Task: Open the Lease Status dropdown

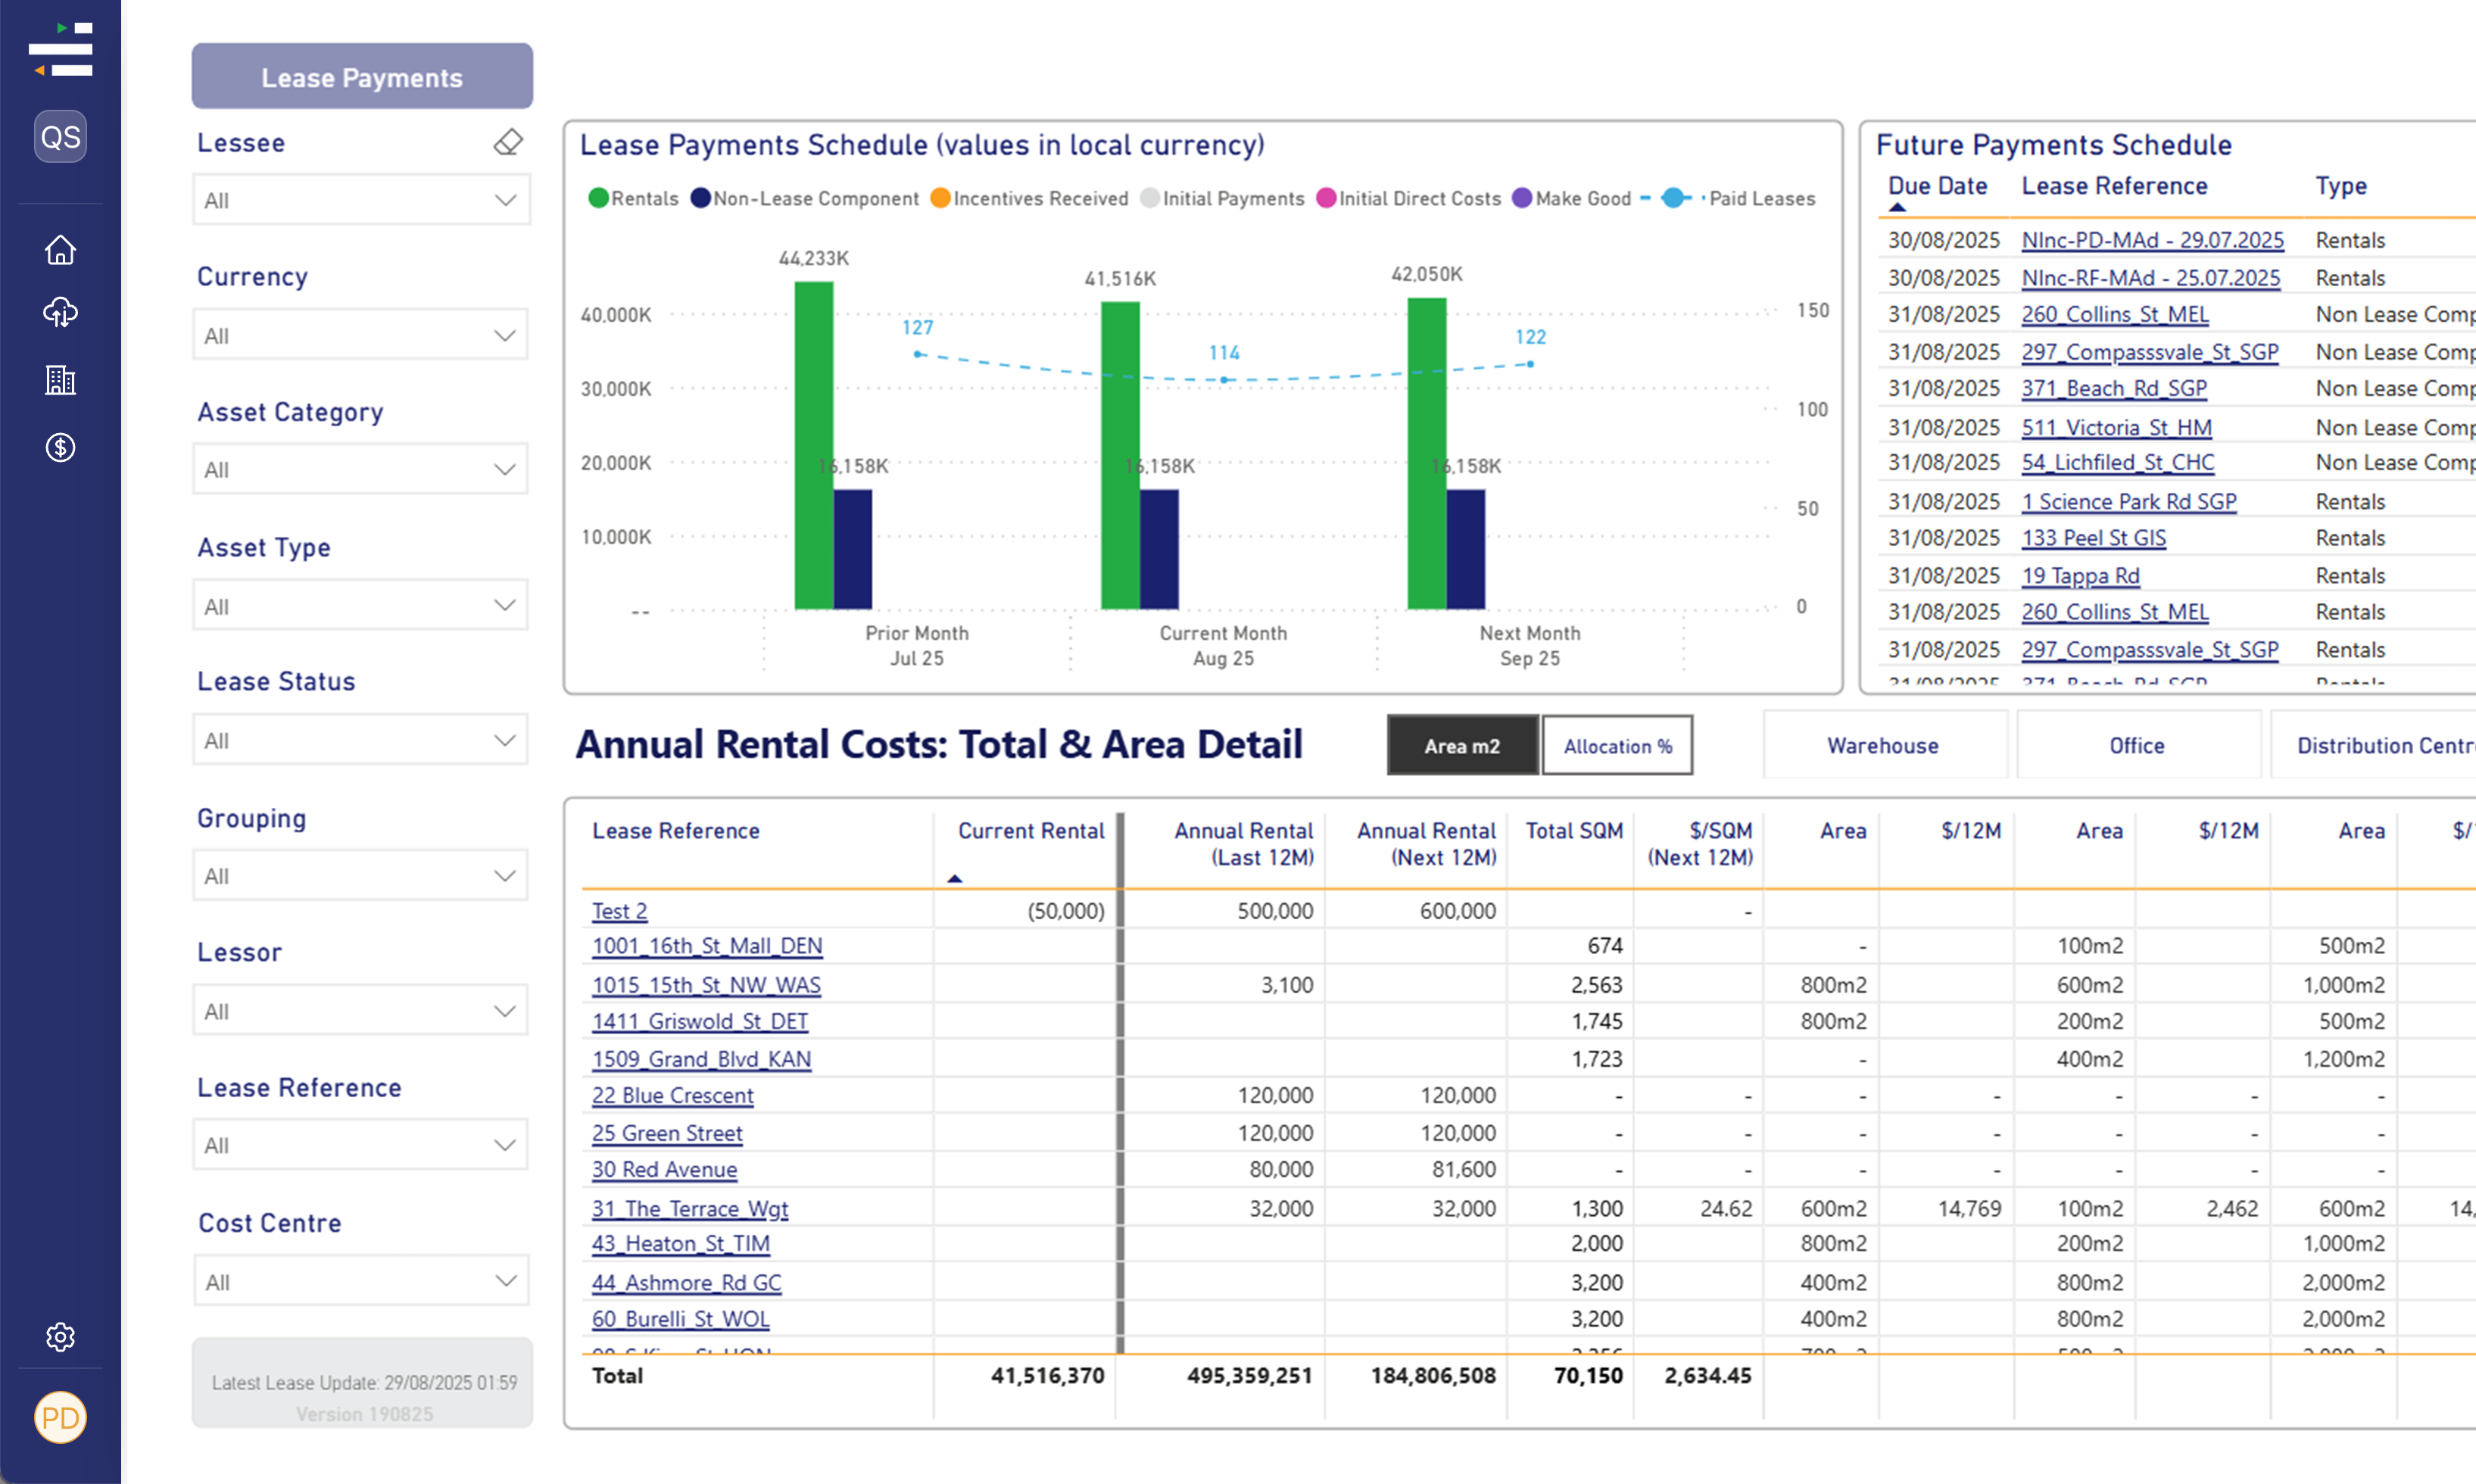Action: point(360,740)
